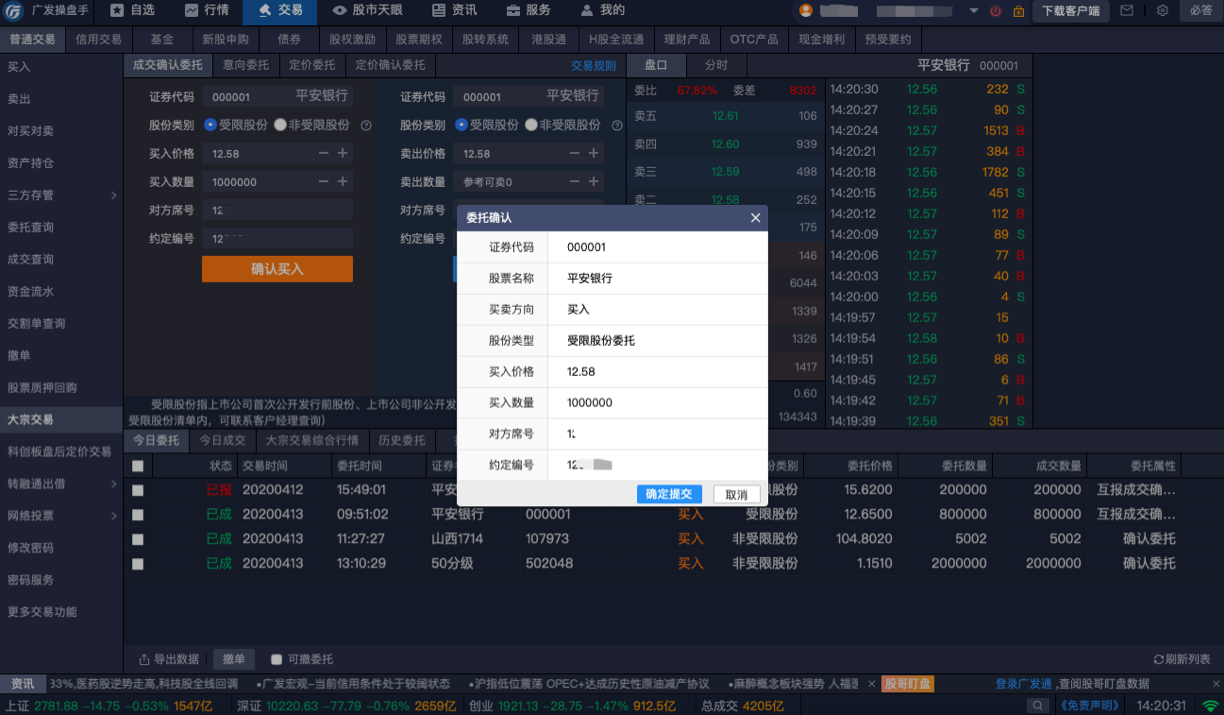The width and height of the screenshot is (1224, 715).
Task: Click 取消 button in dialog
Action: point(737,494)
